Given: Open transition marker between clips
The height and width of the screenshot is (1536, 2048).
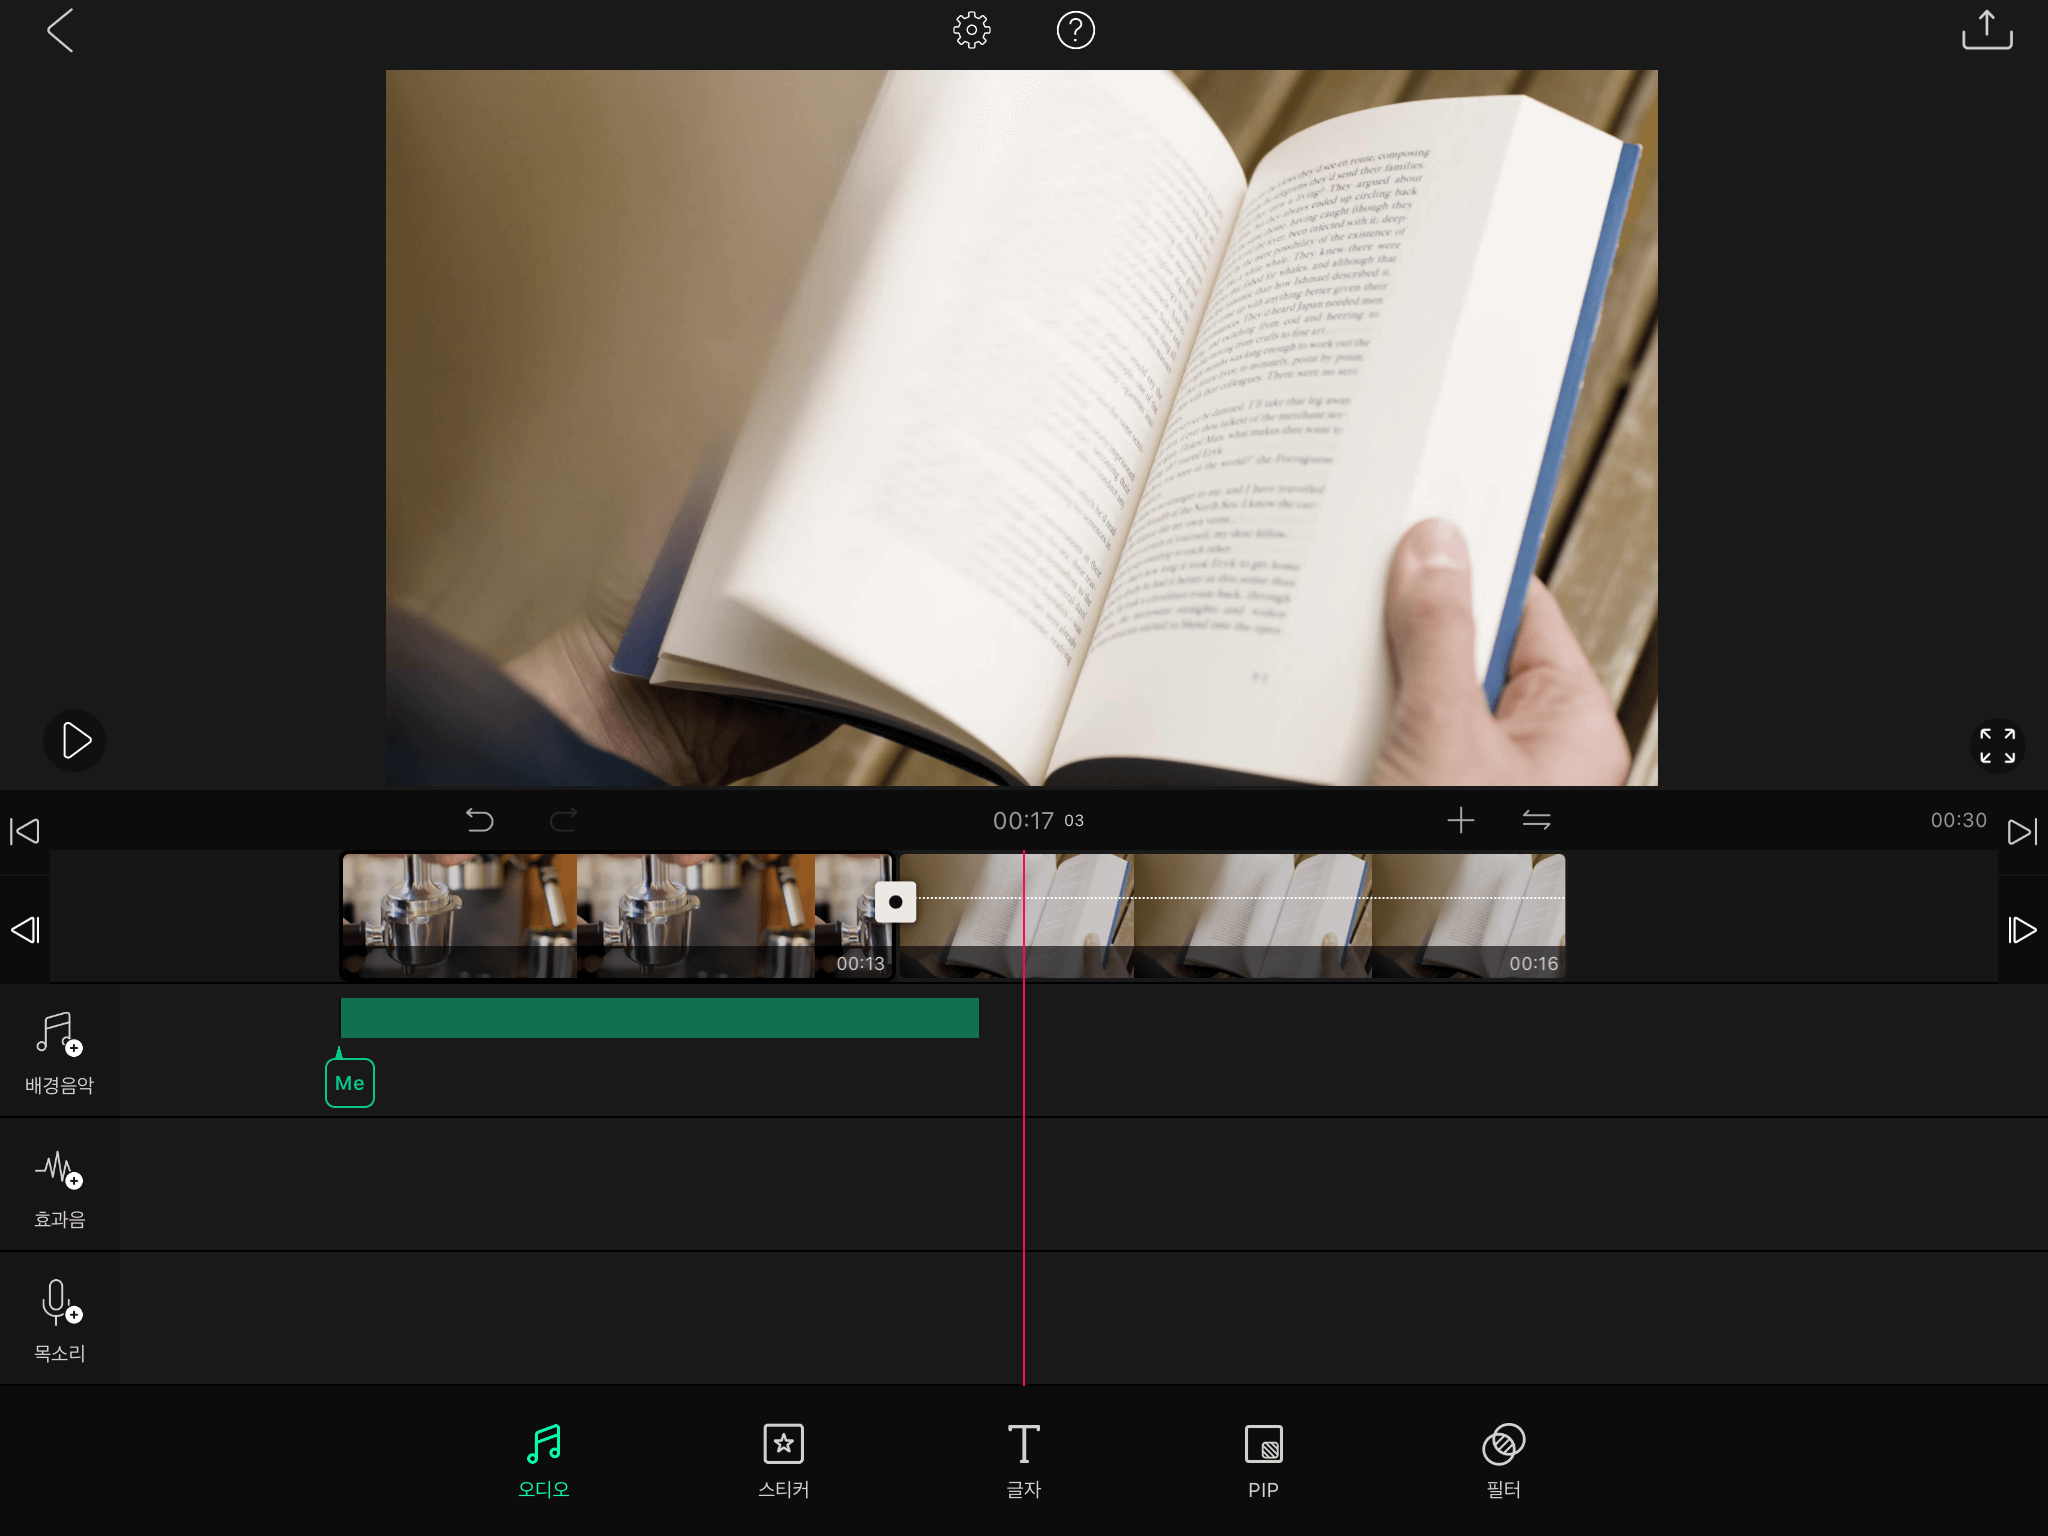Looking at the screenshot, I should click(x=896, y=902).
